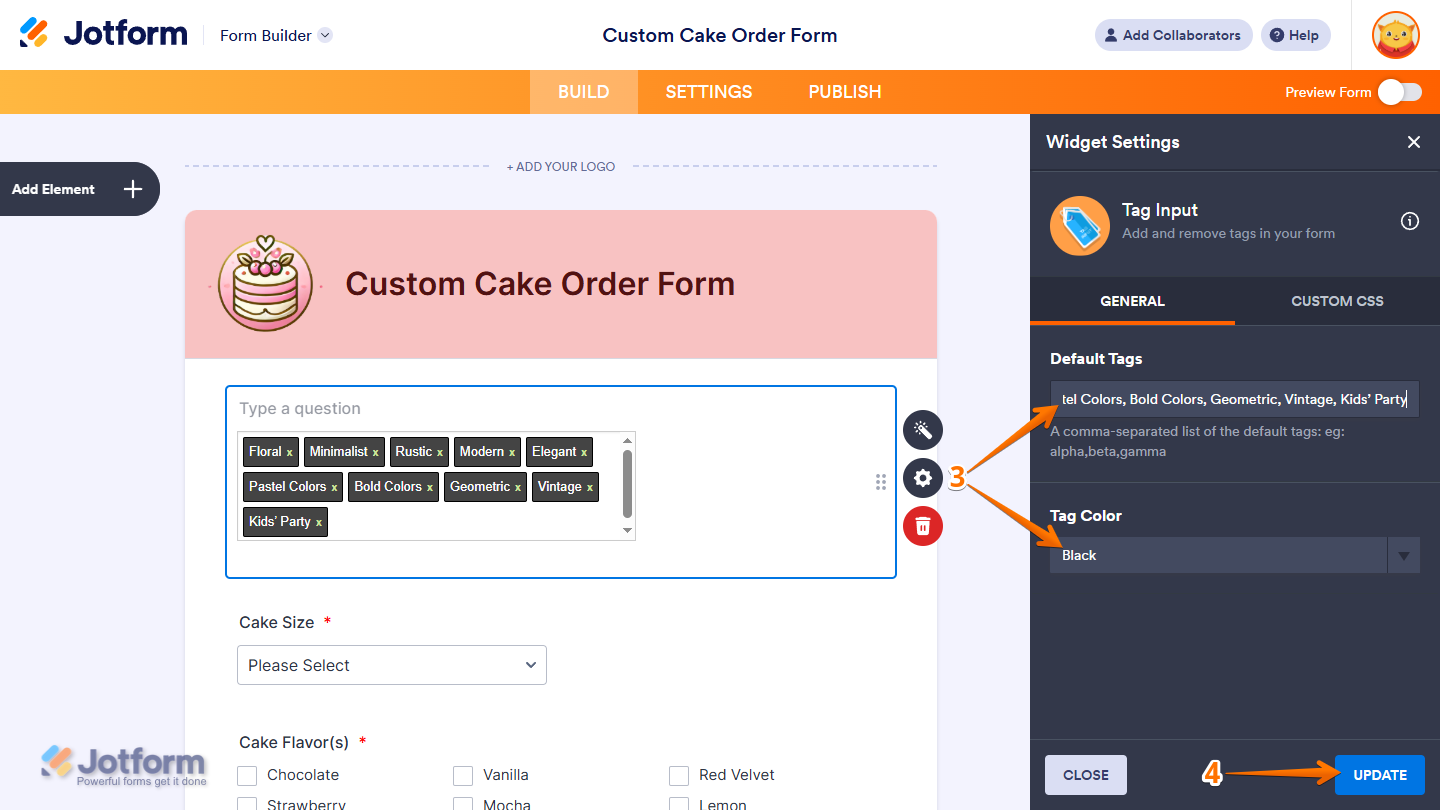Click the Add Collaborators person icon
Image resolution: width=1440 pixels, height=810 pixels.
point(1110,35)
